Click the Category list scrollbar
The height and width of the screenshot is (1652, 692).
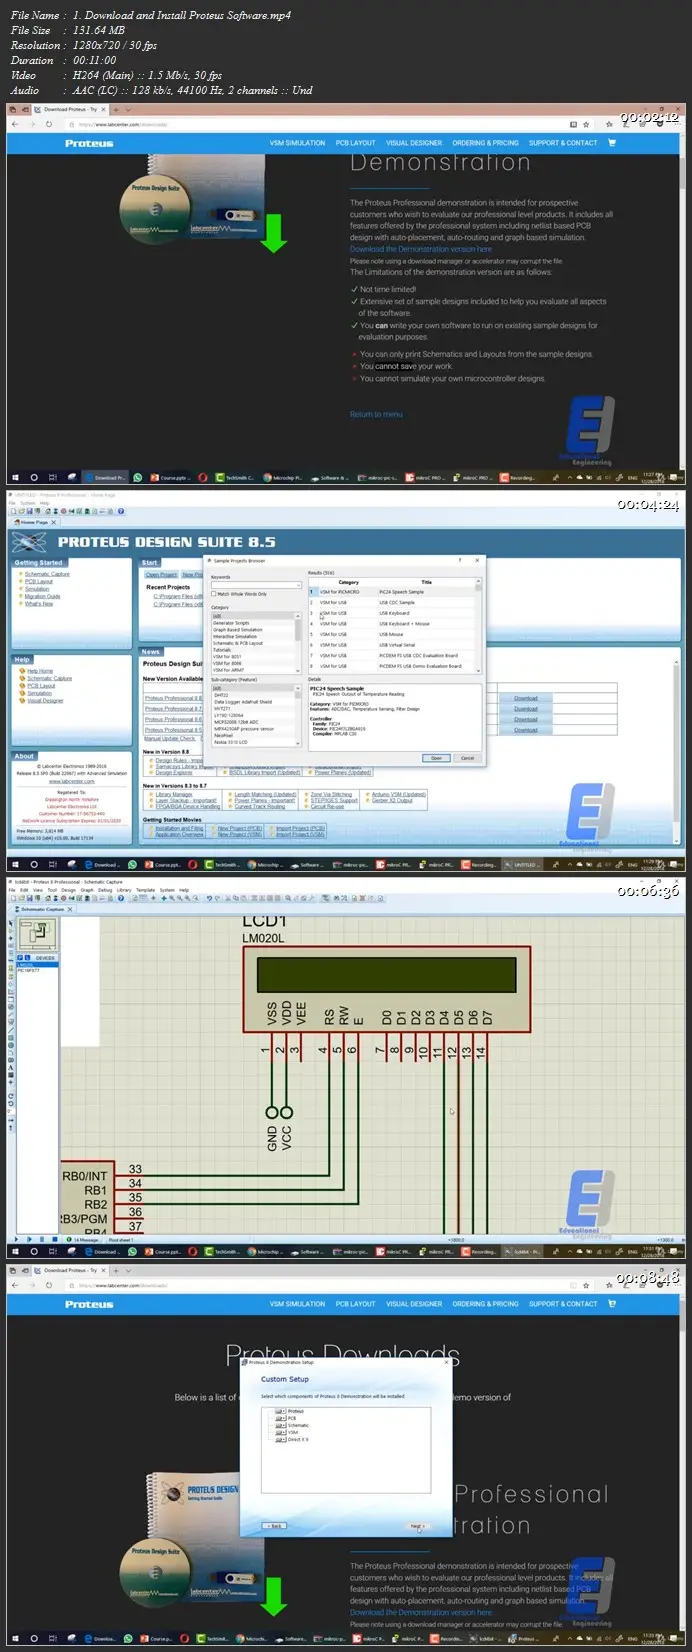[x=298, y=641]
